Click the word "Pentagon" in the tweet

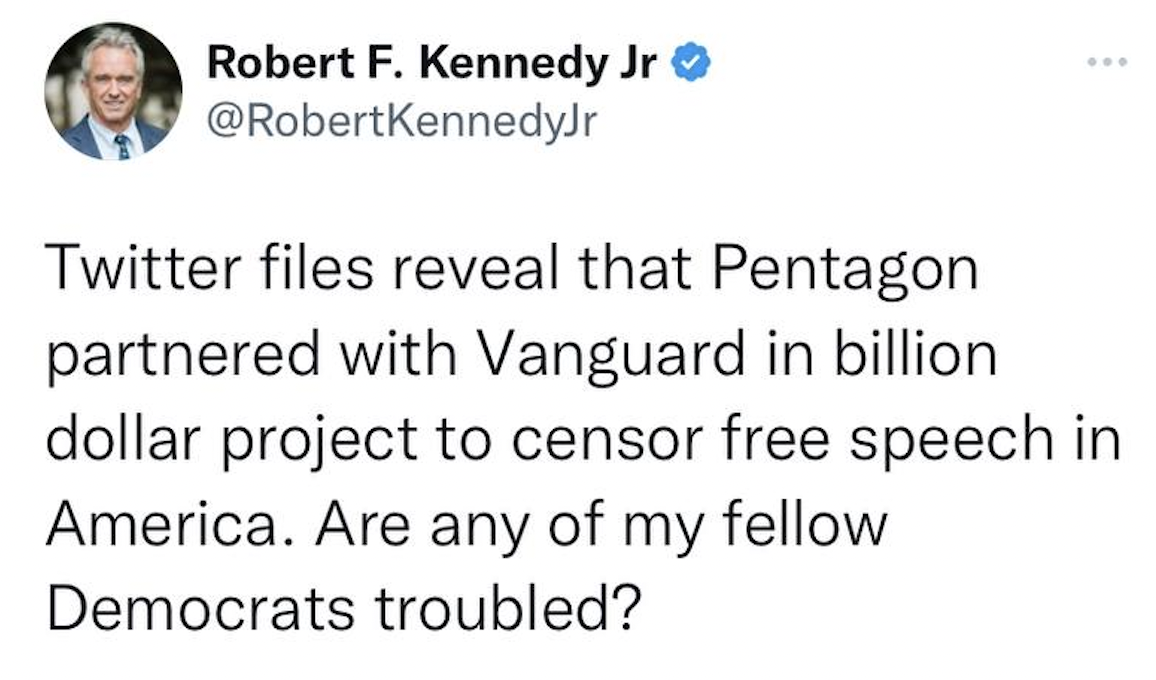click(862, 270)
